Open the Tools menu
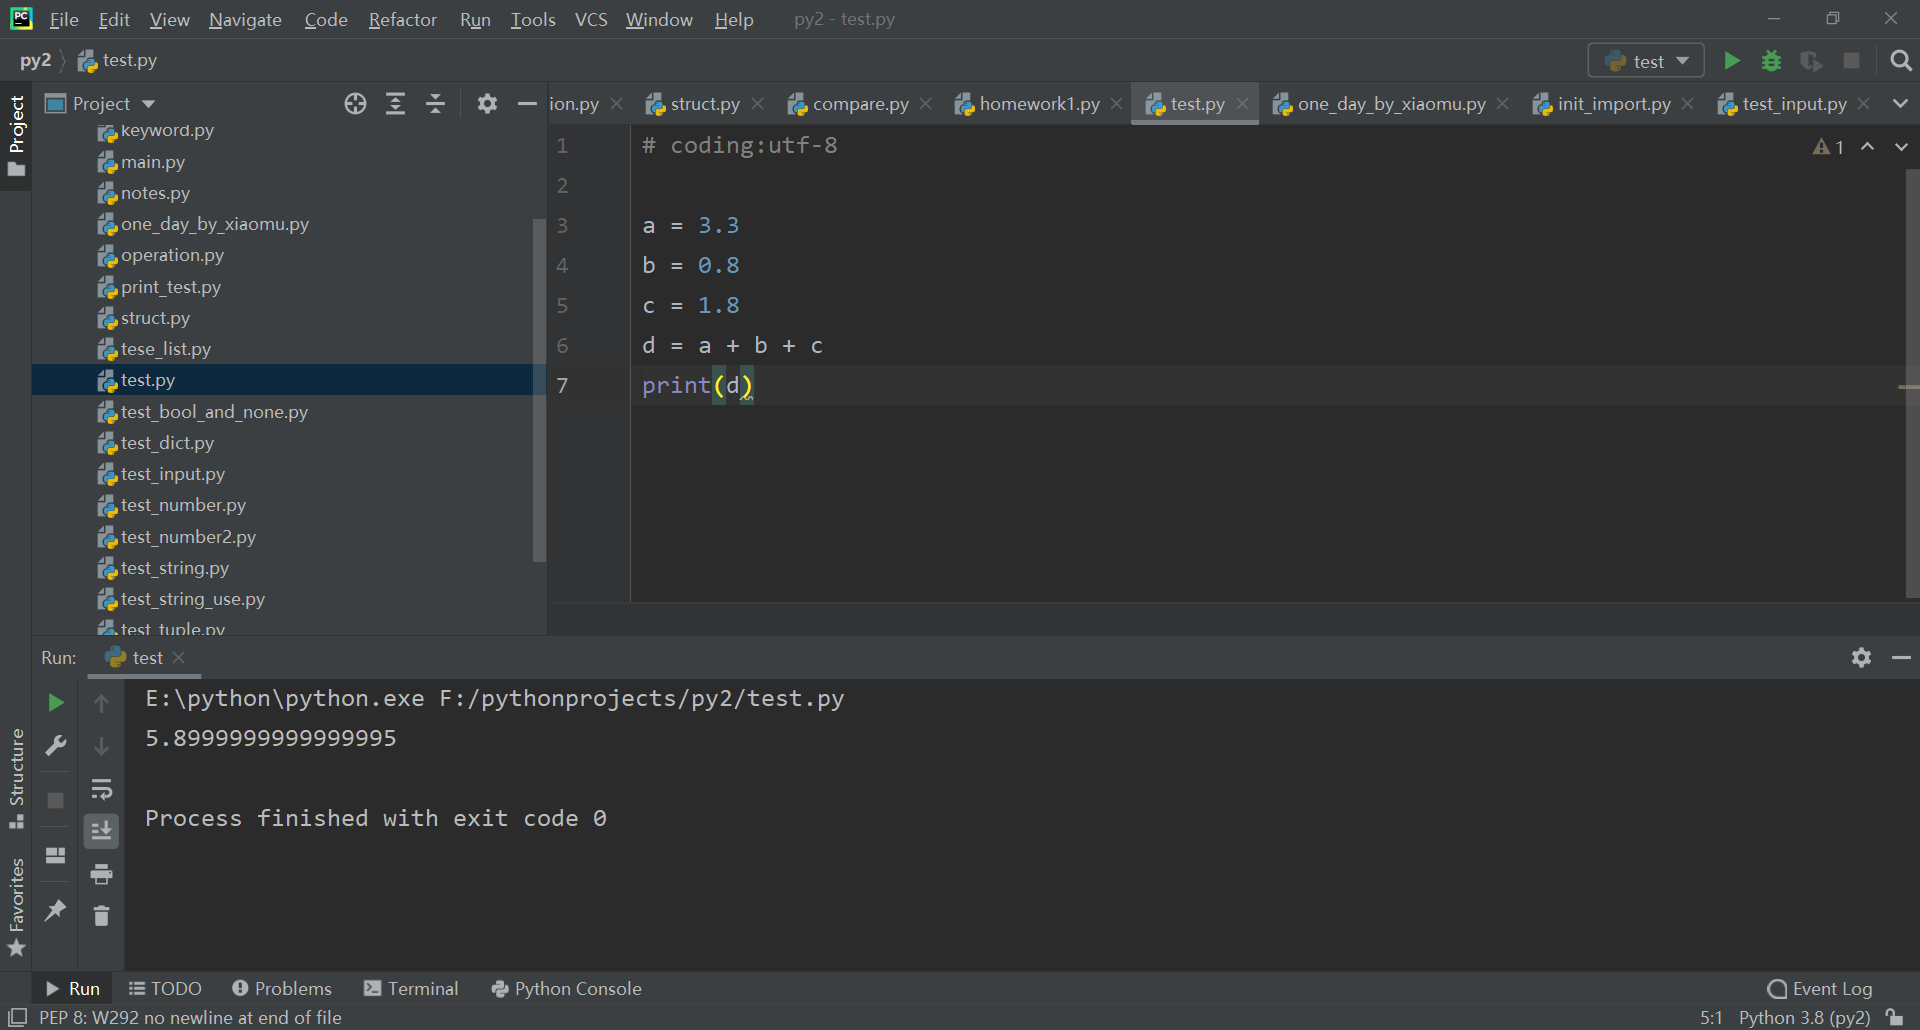Screen dimensions: 1920x1030 point(533,20)
